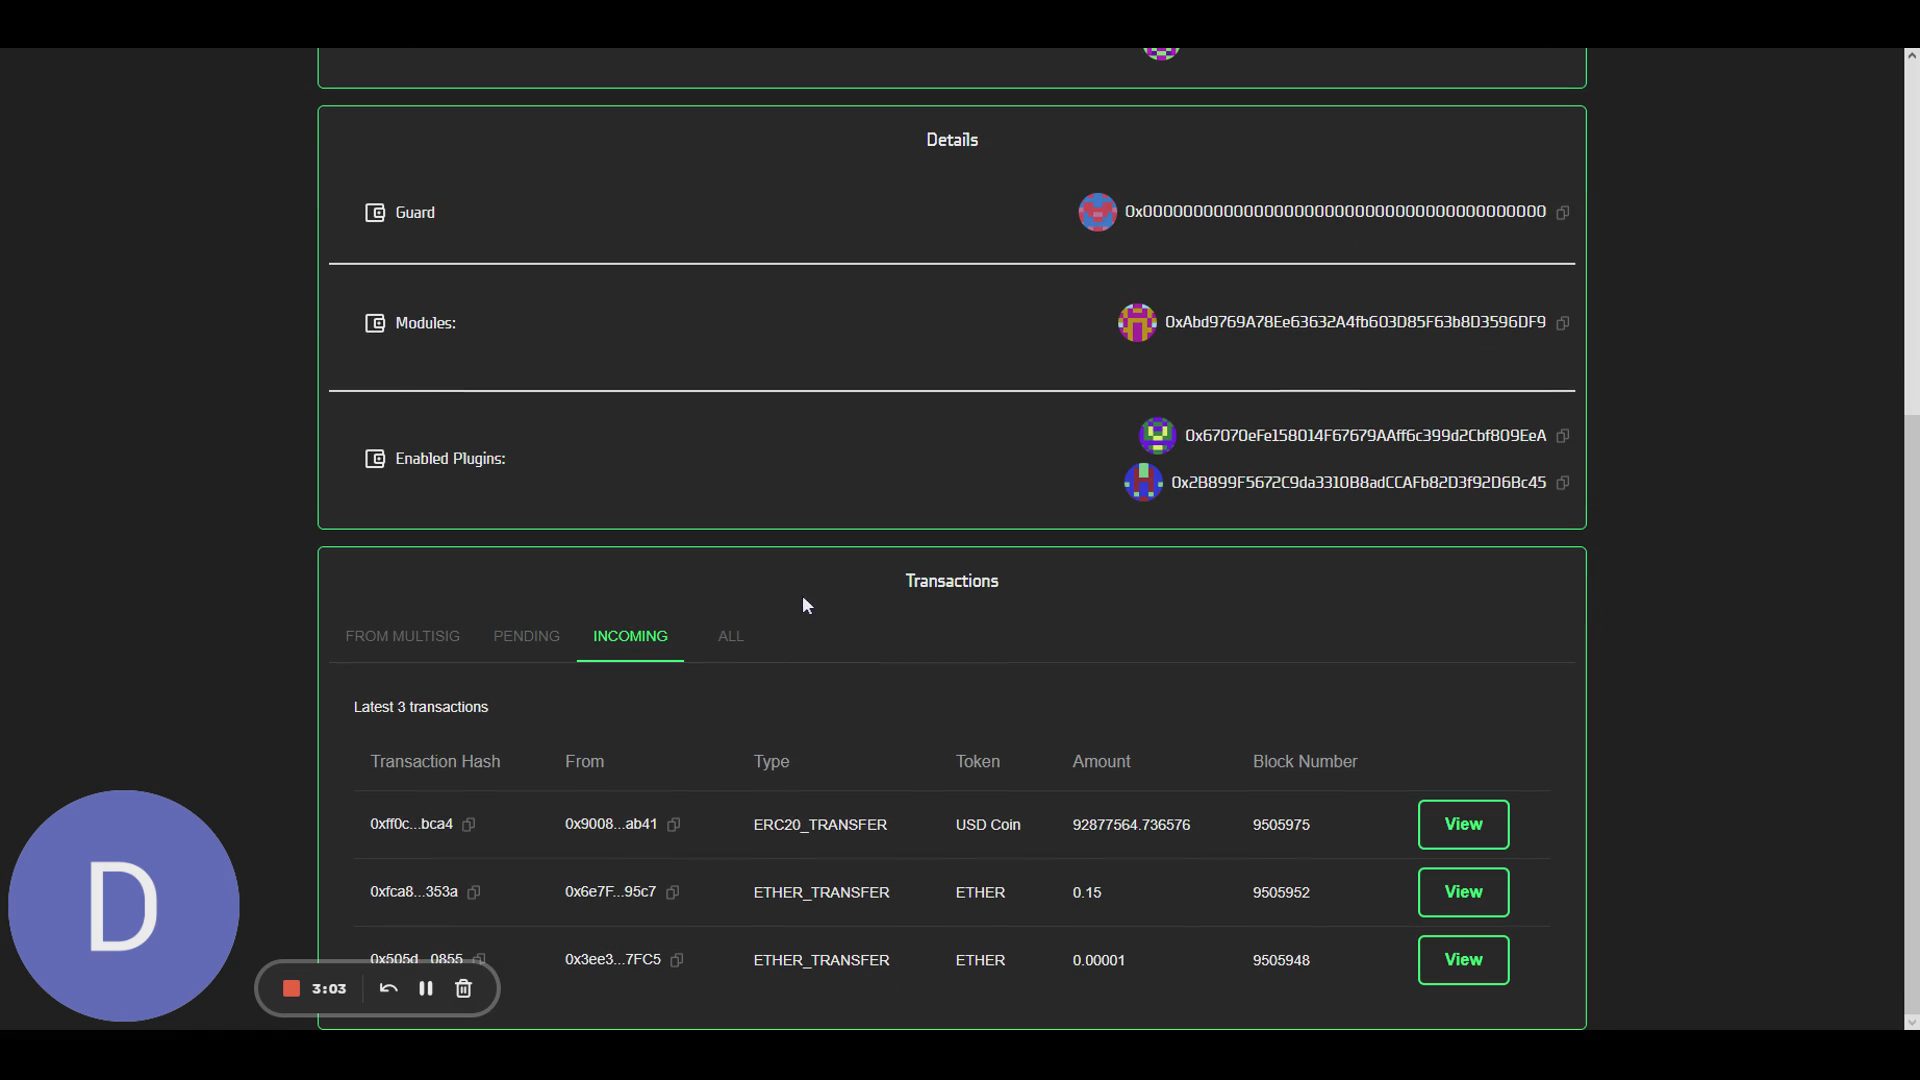Click the Modules address text 0xAbd9769A78Ee

tap(1355, 322)
